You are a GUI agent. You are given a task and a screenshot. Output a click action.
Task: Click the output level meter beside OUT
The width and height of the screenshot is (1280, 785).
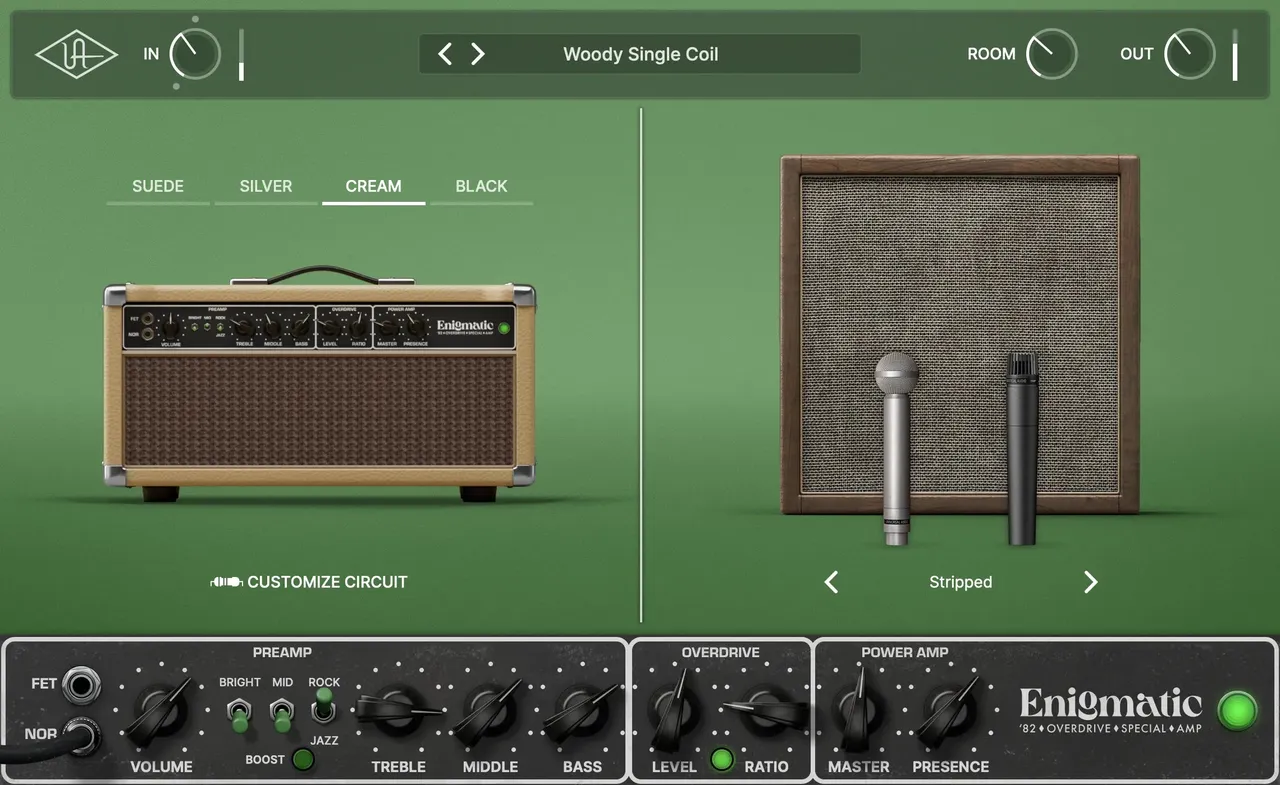1235,55
